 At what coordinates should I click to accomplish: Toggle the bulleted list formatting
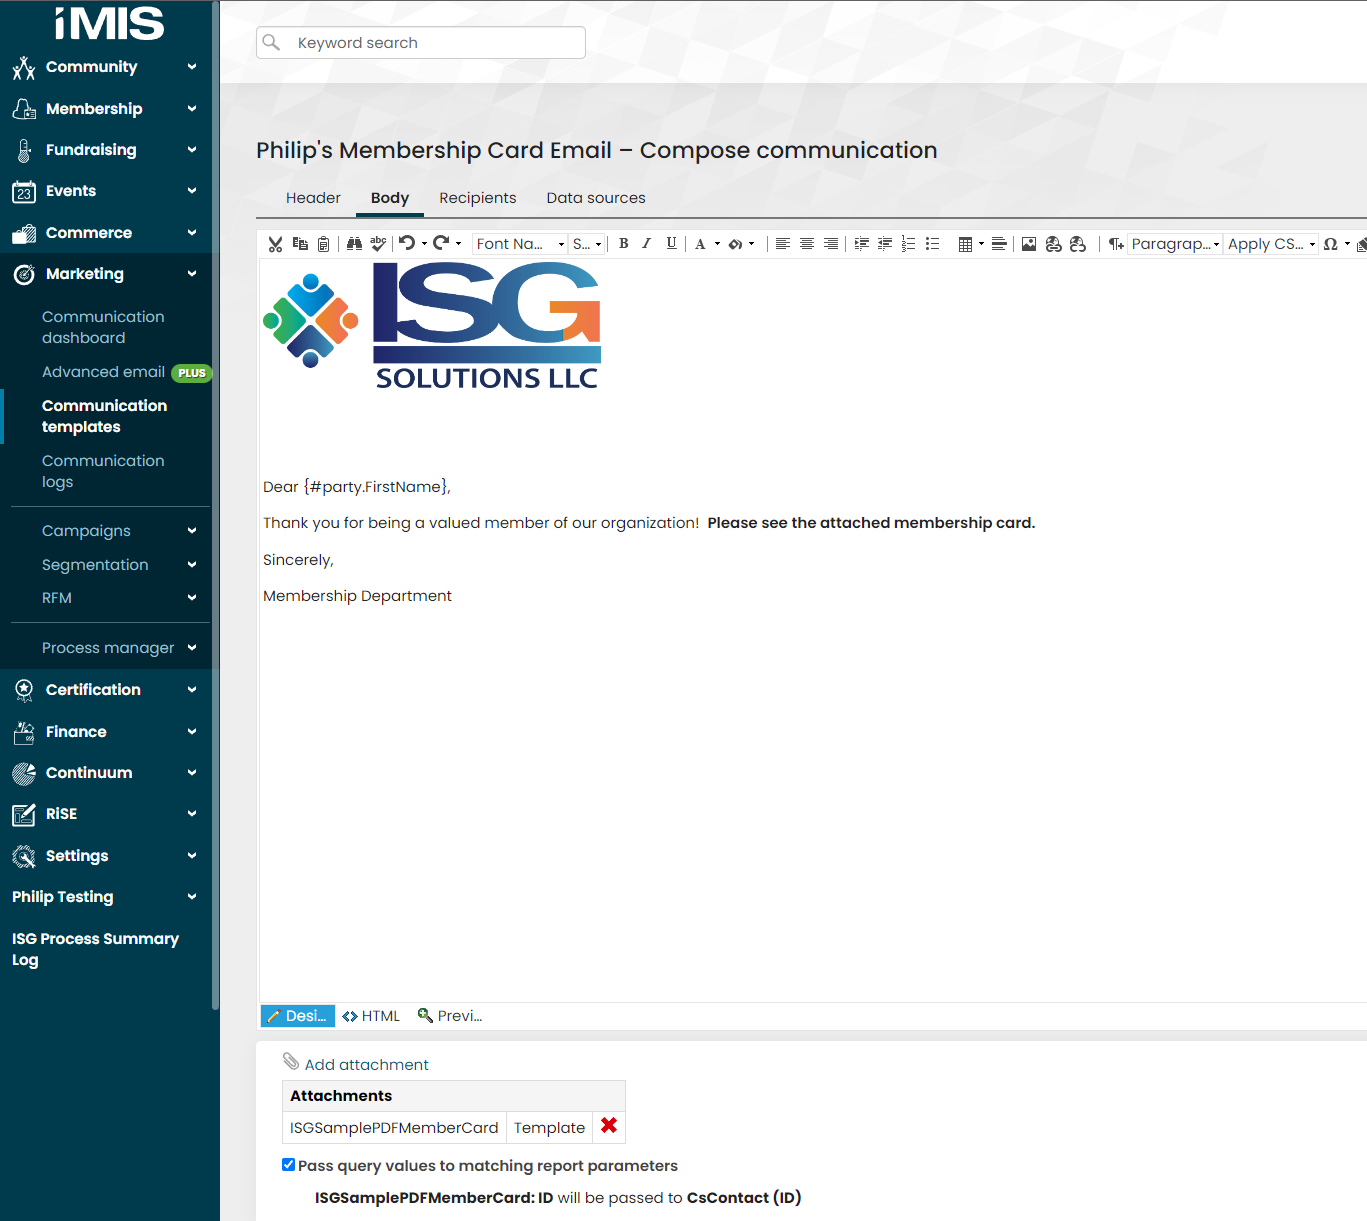(932, 243)
